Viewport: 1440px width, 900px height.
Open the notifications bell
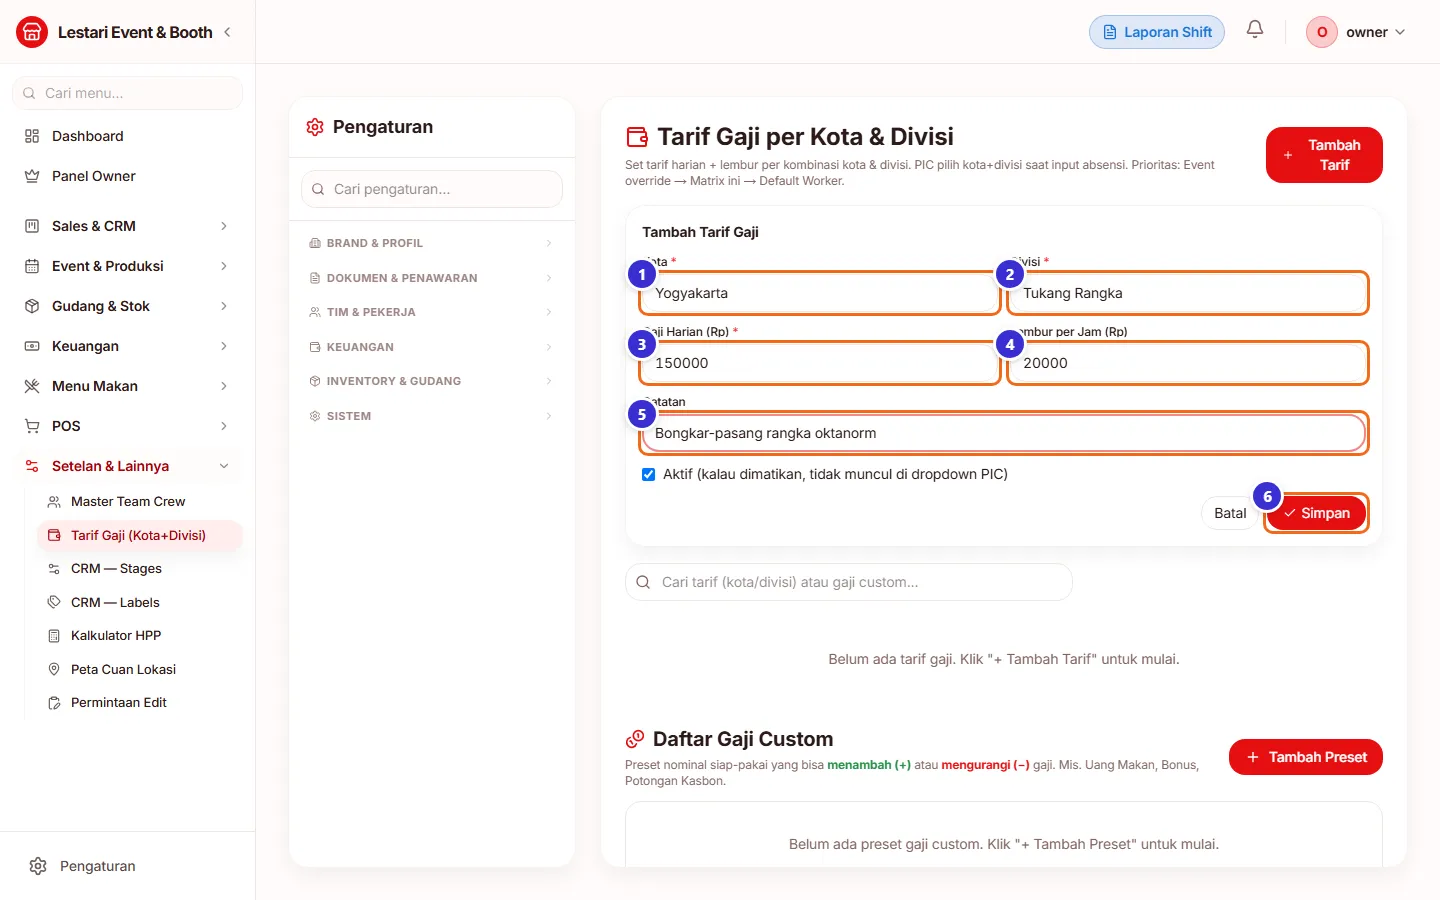click(1255, 30)
